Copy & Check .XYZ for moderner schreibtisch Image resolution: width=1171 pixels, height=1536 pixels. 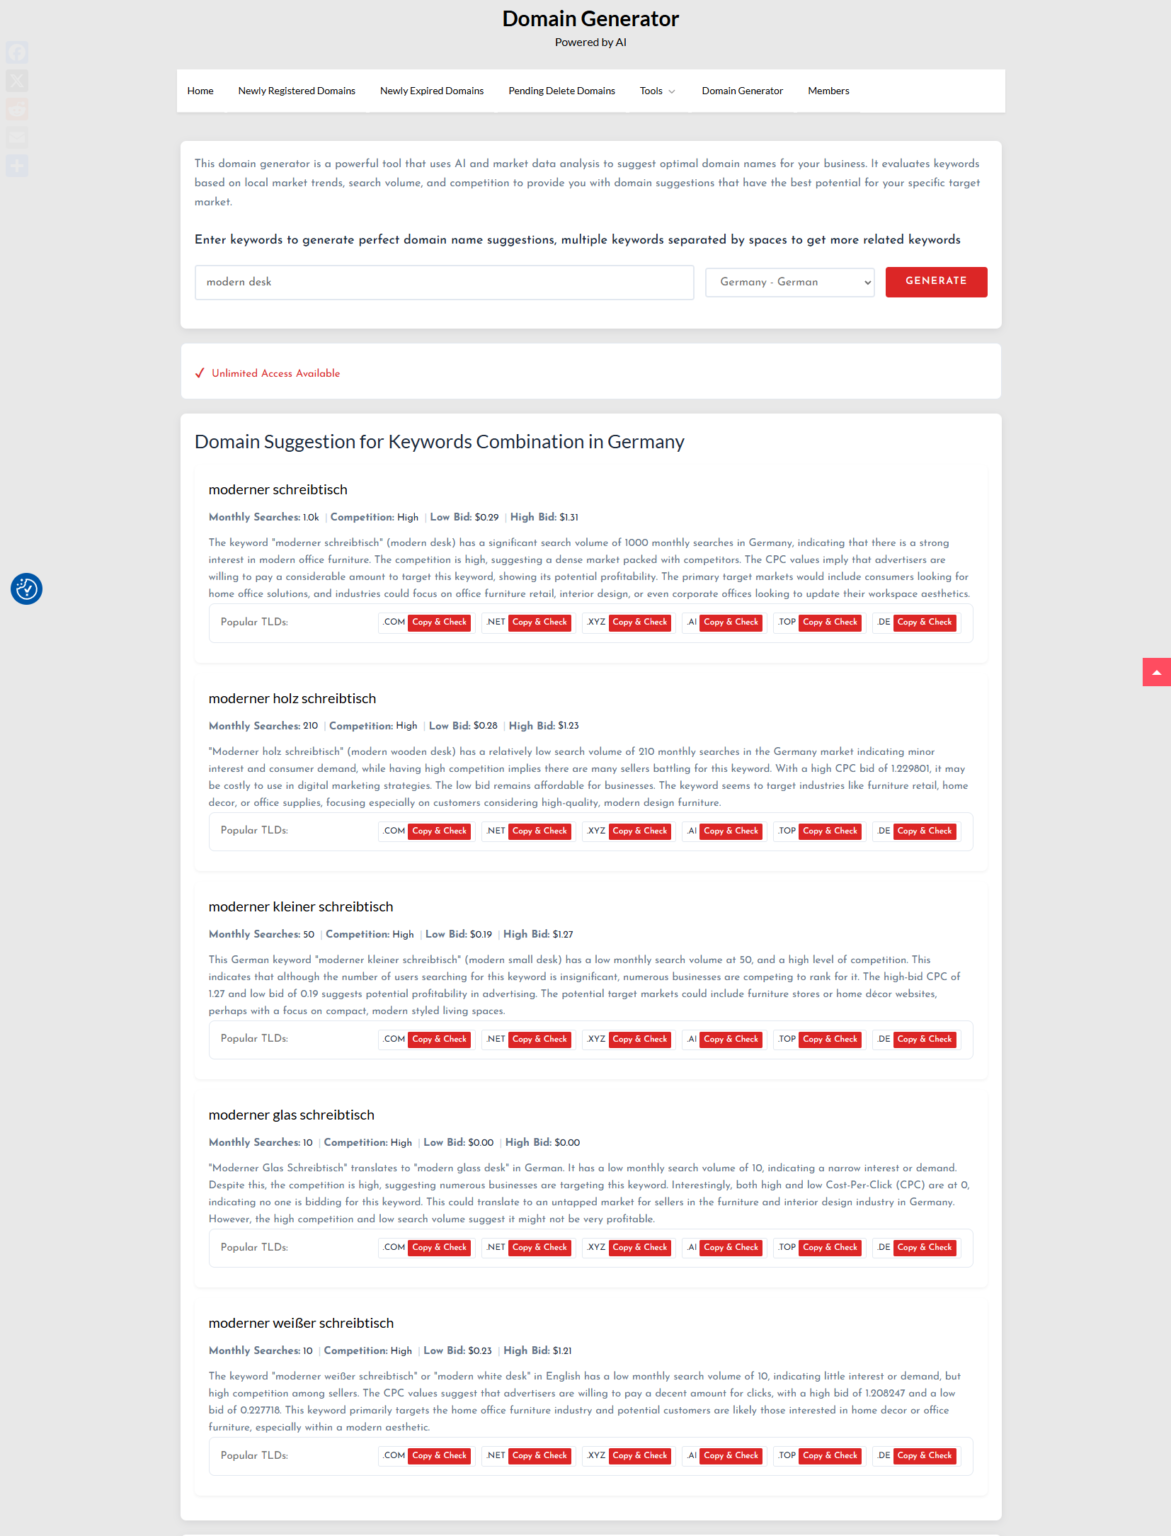tap(640, 622)
